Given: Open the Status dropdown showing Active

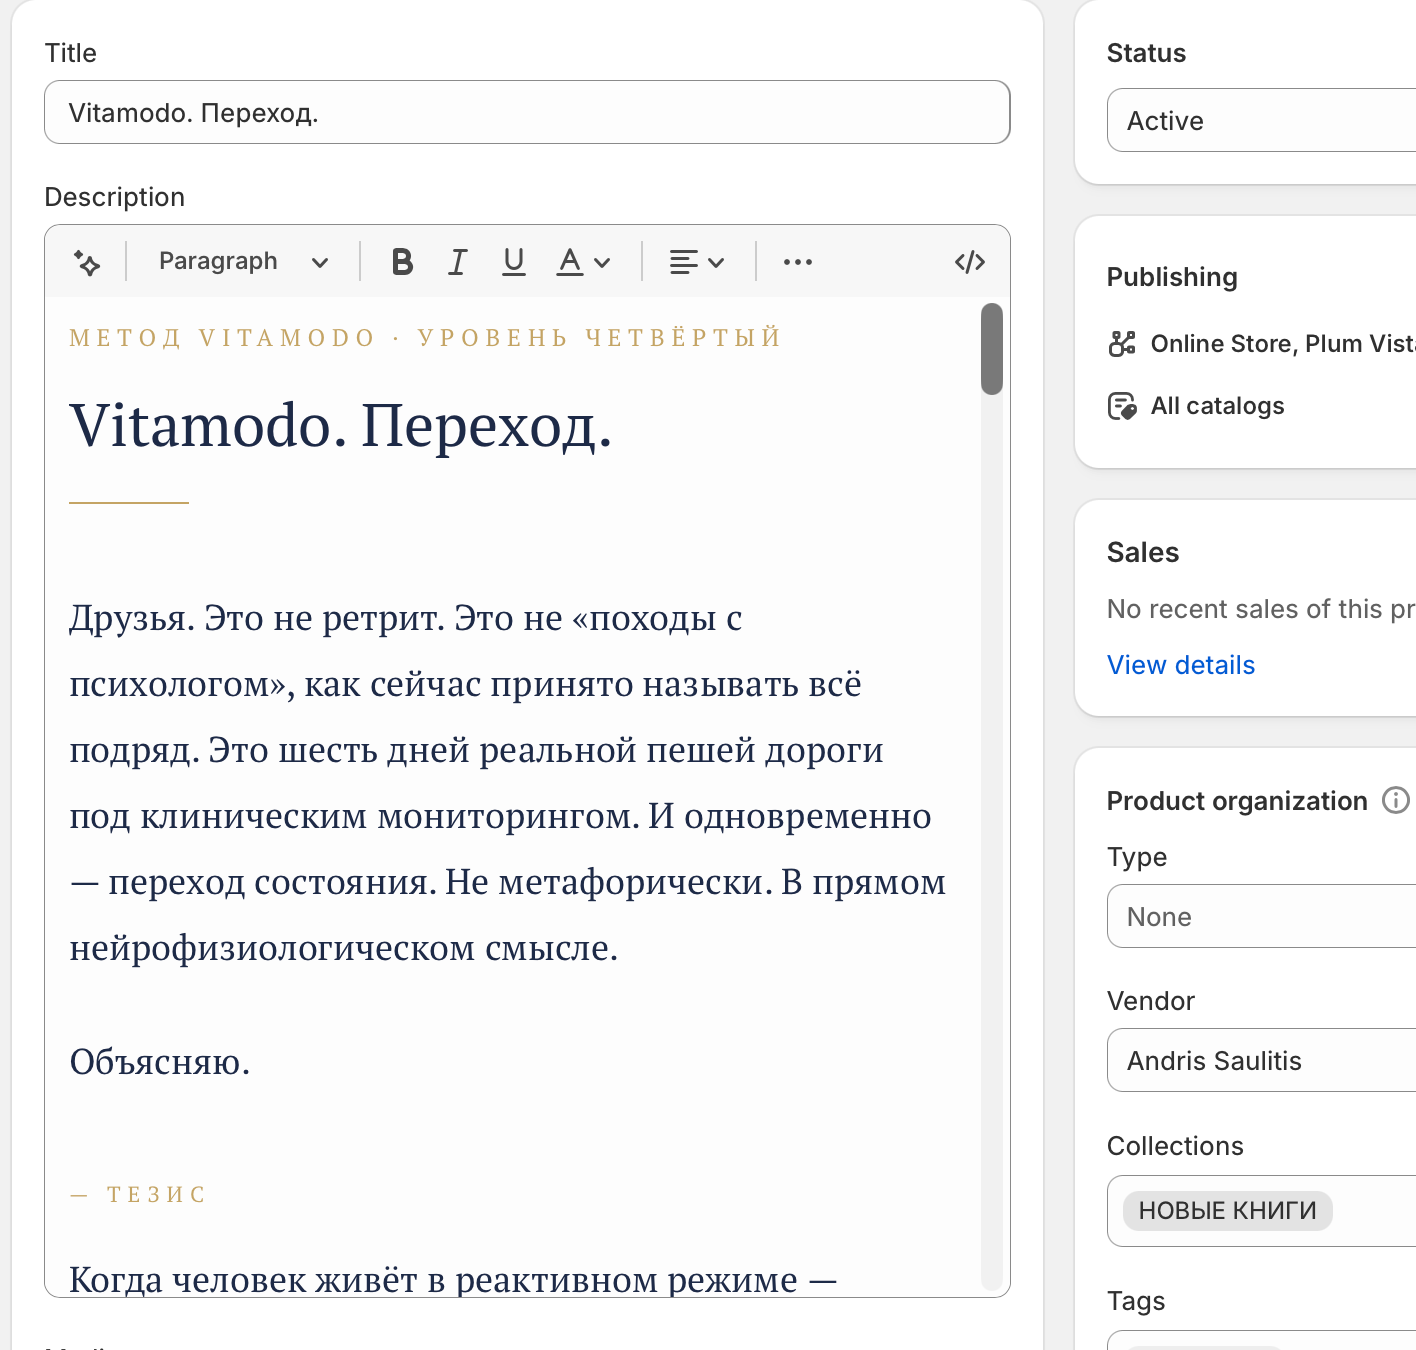Looking at the screenshot, I should 1262,120.
